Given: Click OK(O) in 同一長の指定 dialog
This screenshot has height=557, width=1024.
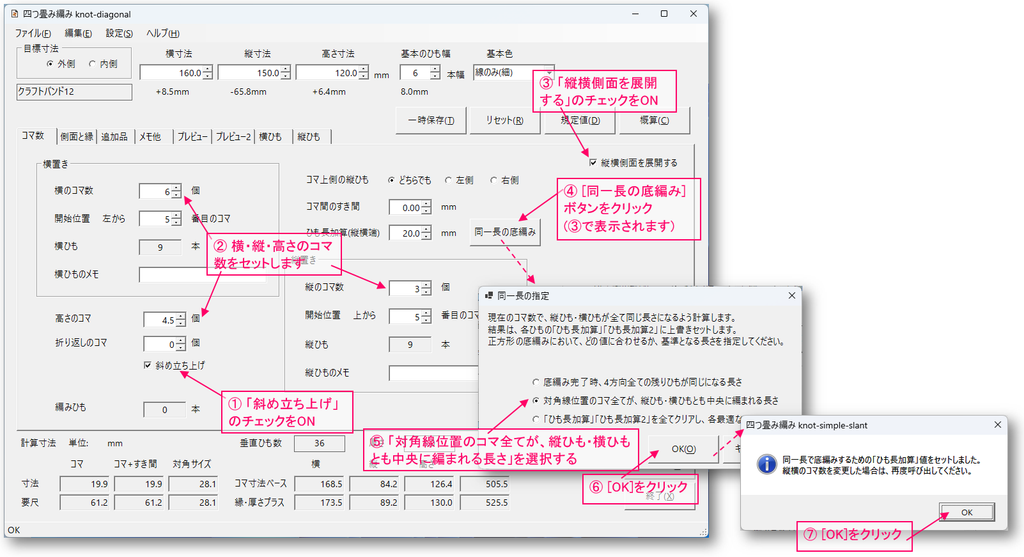Looking at the screenshot, I should click(683, 449).
